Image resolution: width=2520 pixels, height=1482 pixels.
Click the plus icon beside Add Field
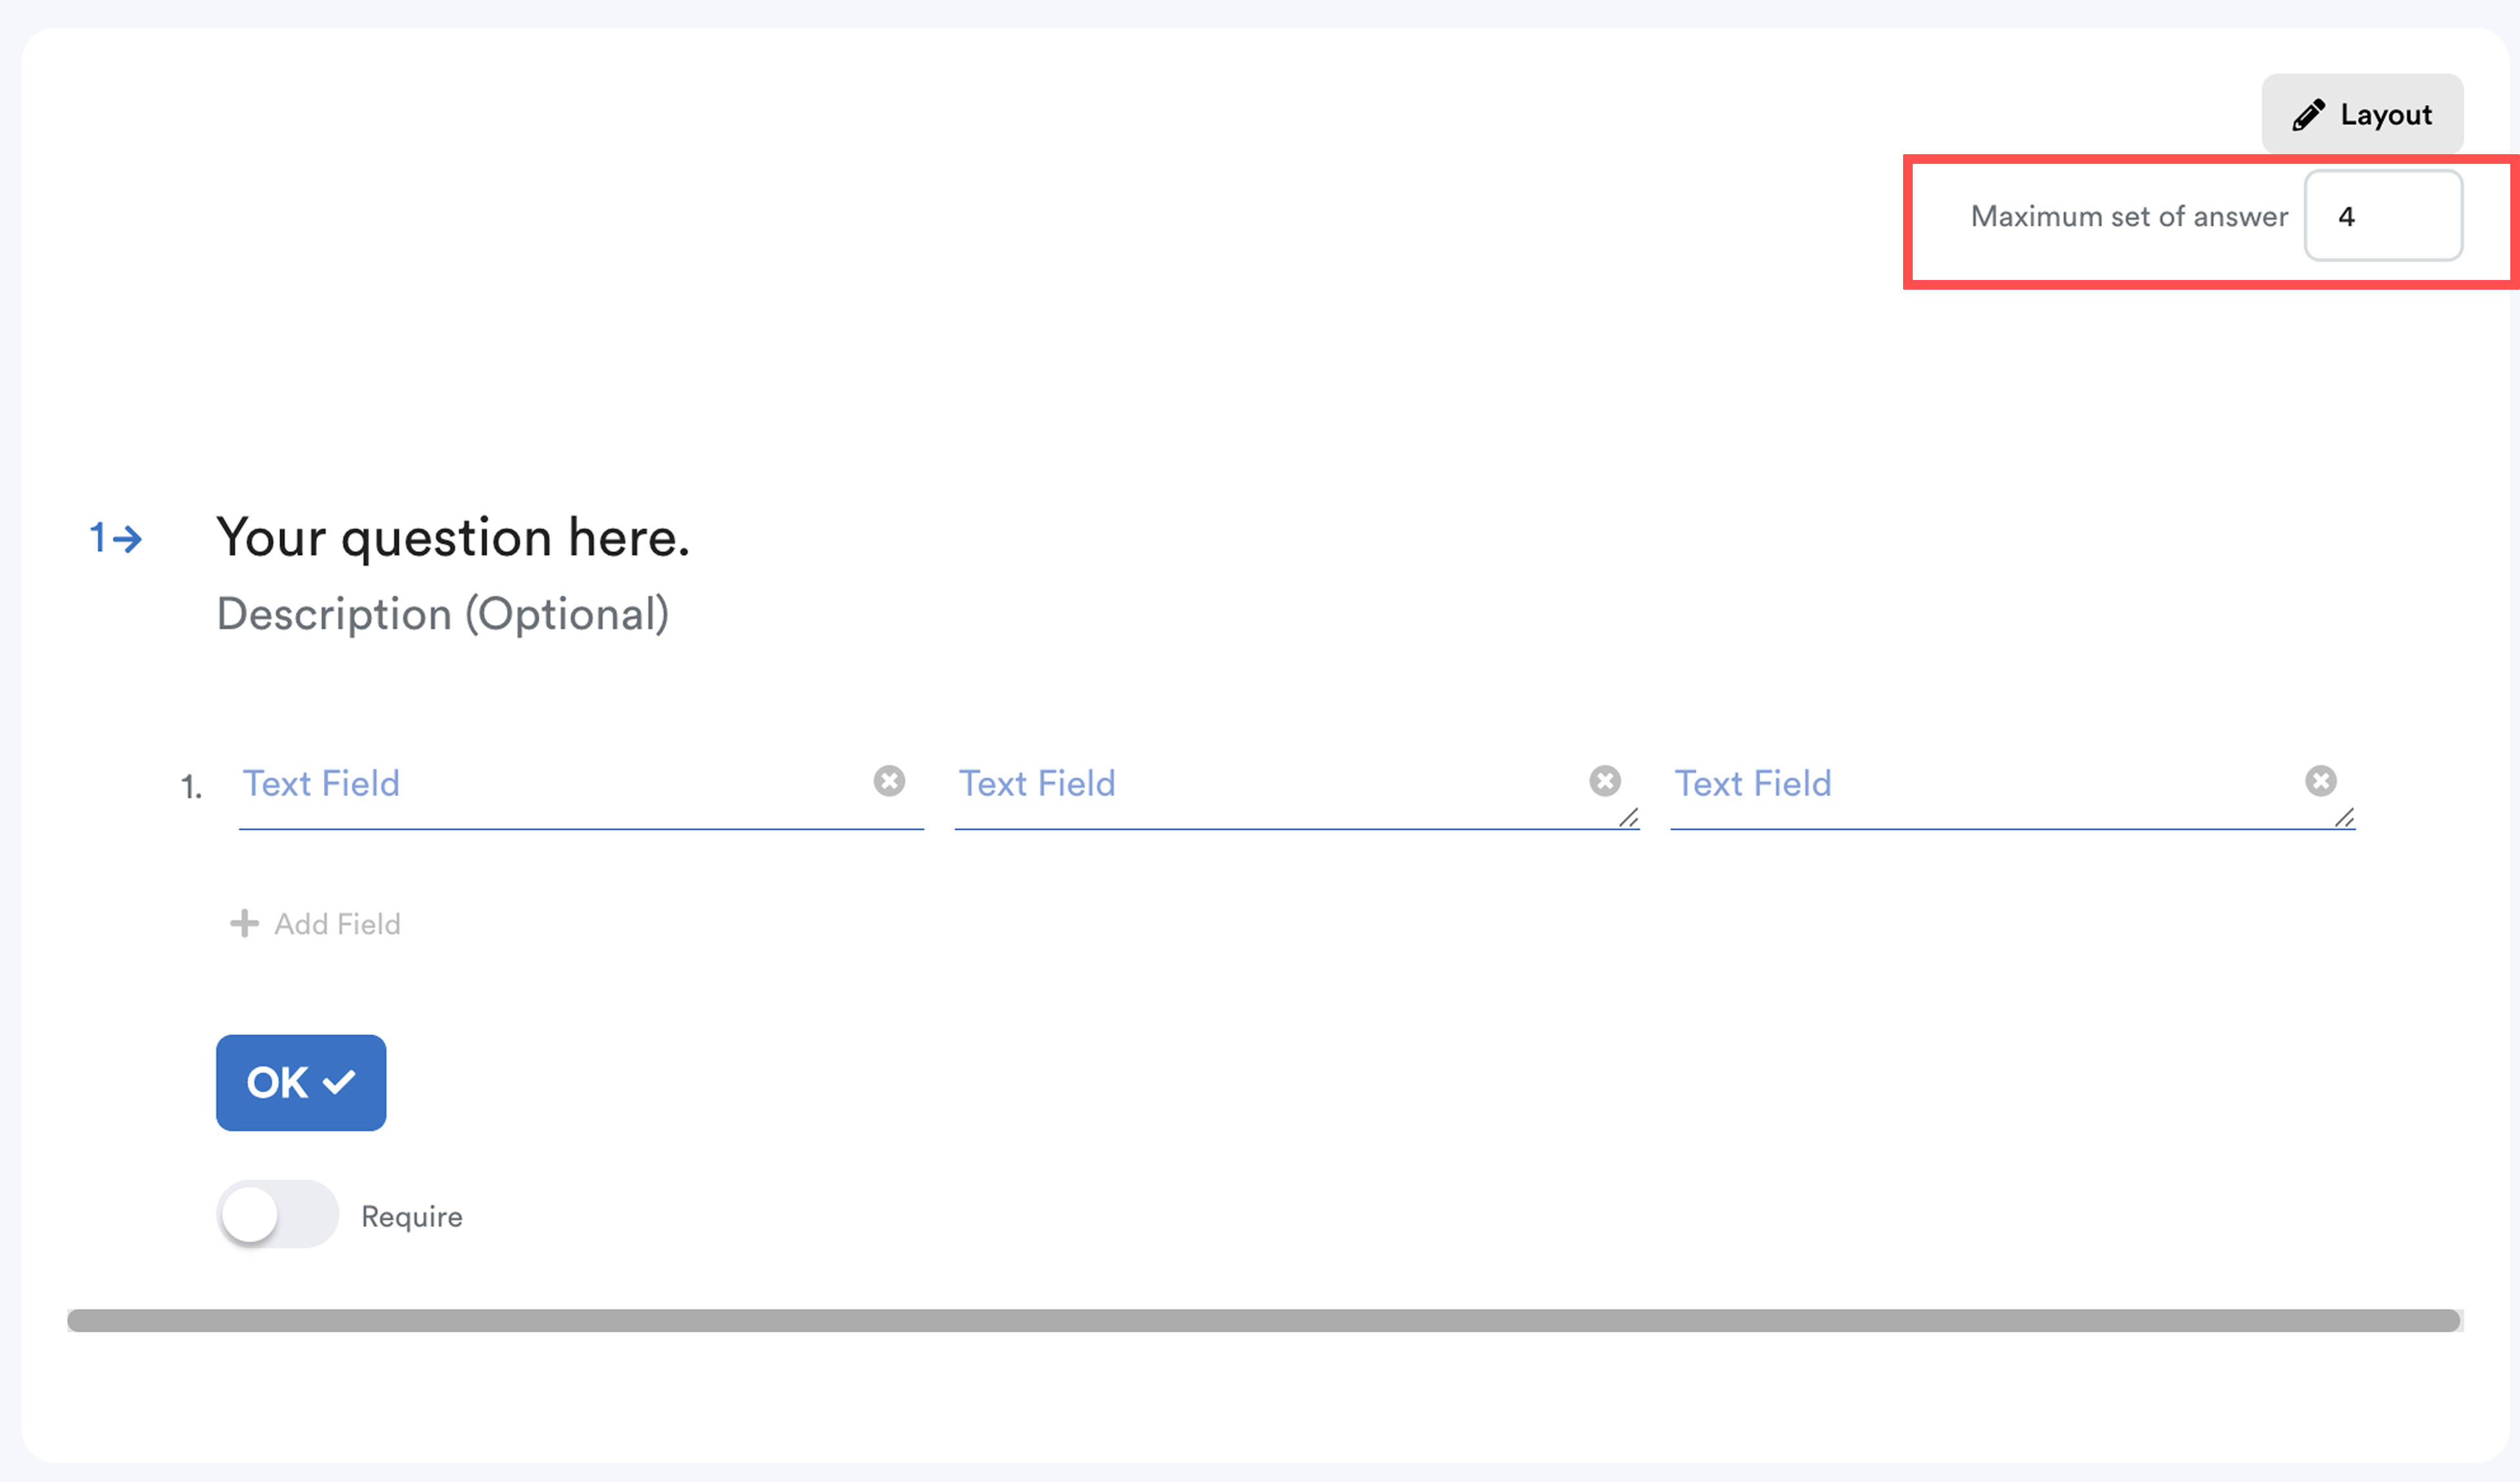(x=244, y=923)
